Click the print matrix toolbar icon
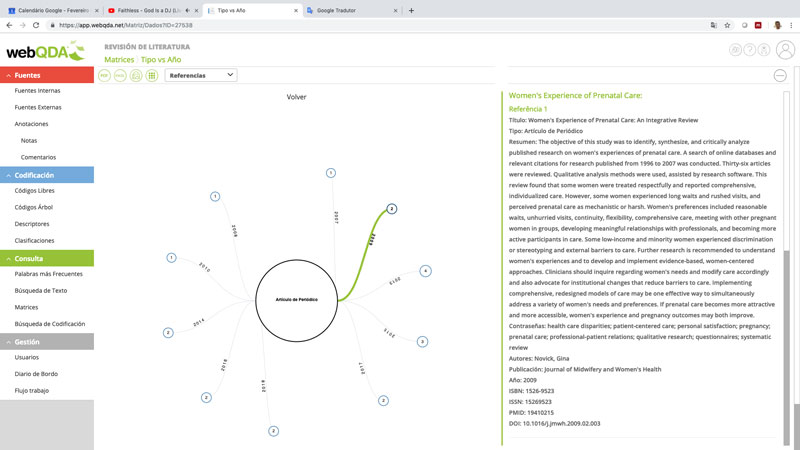The image size is (800, 450). coord(136,76)
